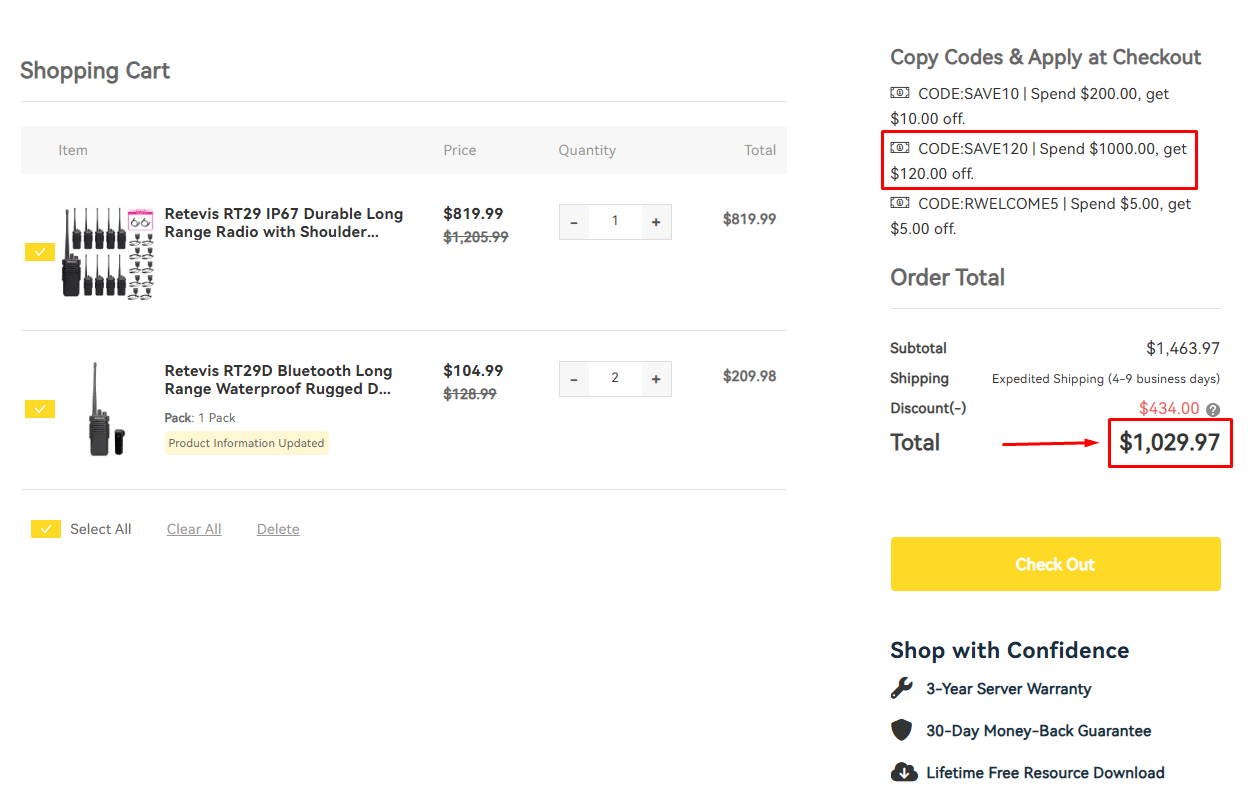This screenshot has height=794, width=1257.
Task: Click the Item column header
Action: click(73, 150)
